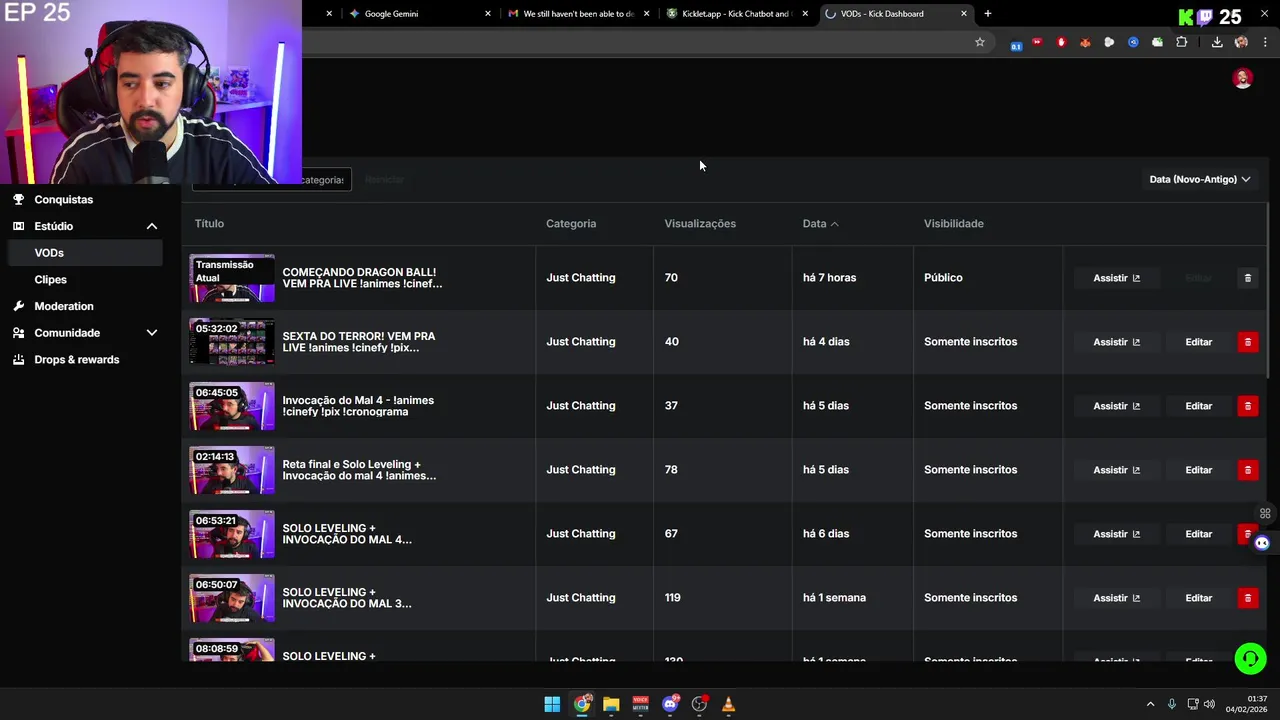Open the browser Extensions puzzle icon
1280x720 pixels.
click(x=1181, y=42)
